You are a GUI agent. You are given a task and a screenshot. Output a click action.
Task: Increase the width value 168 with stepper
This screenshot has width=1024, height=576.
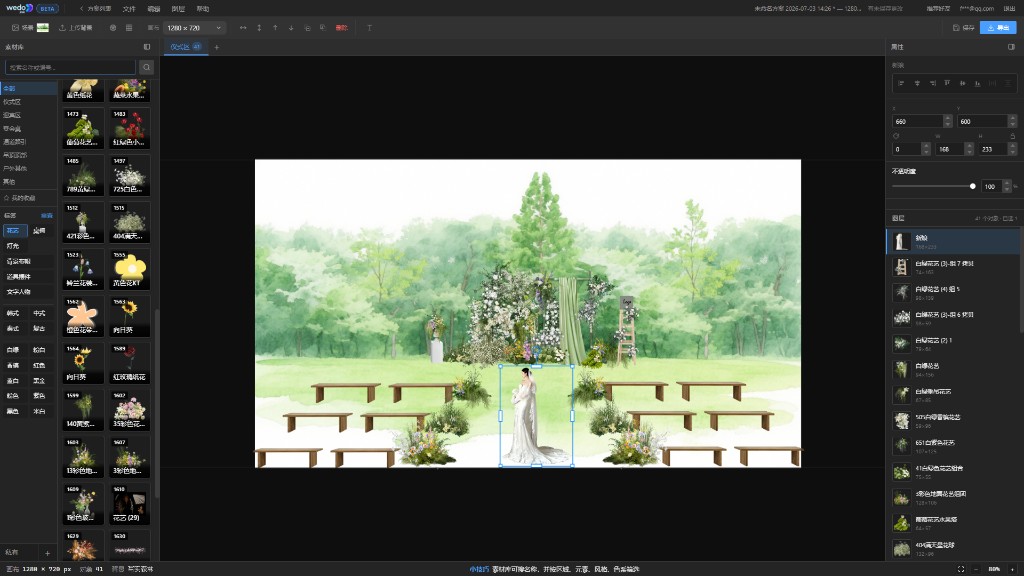(x=969, y=146)
